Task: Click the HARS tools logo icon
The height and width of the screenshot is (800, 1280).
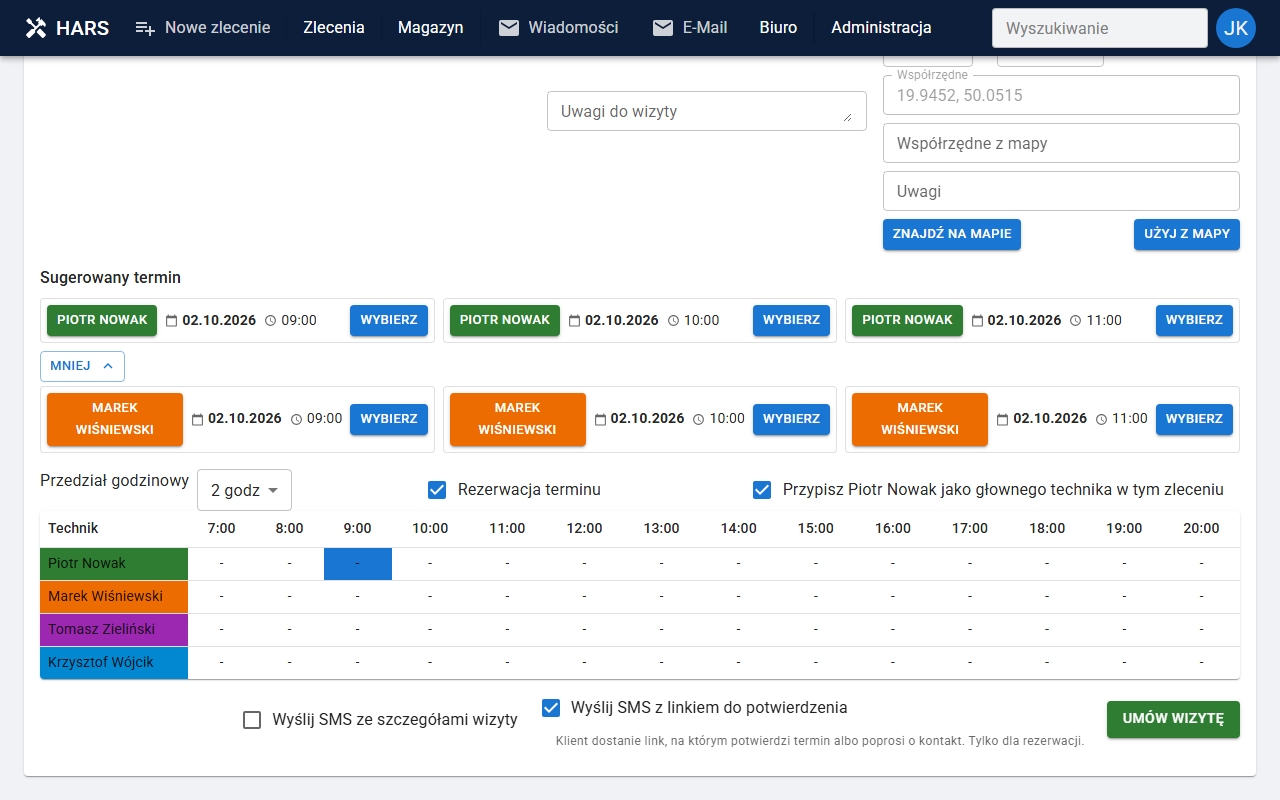Action: tap(36, 28)
